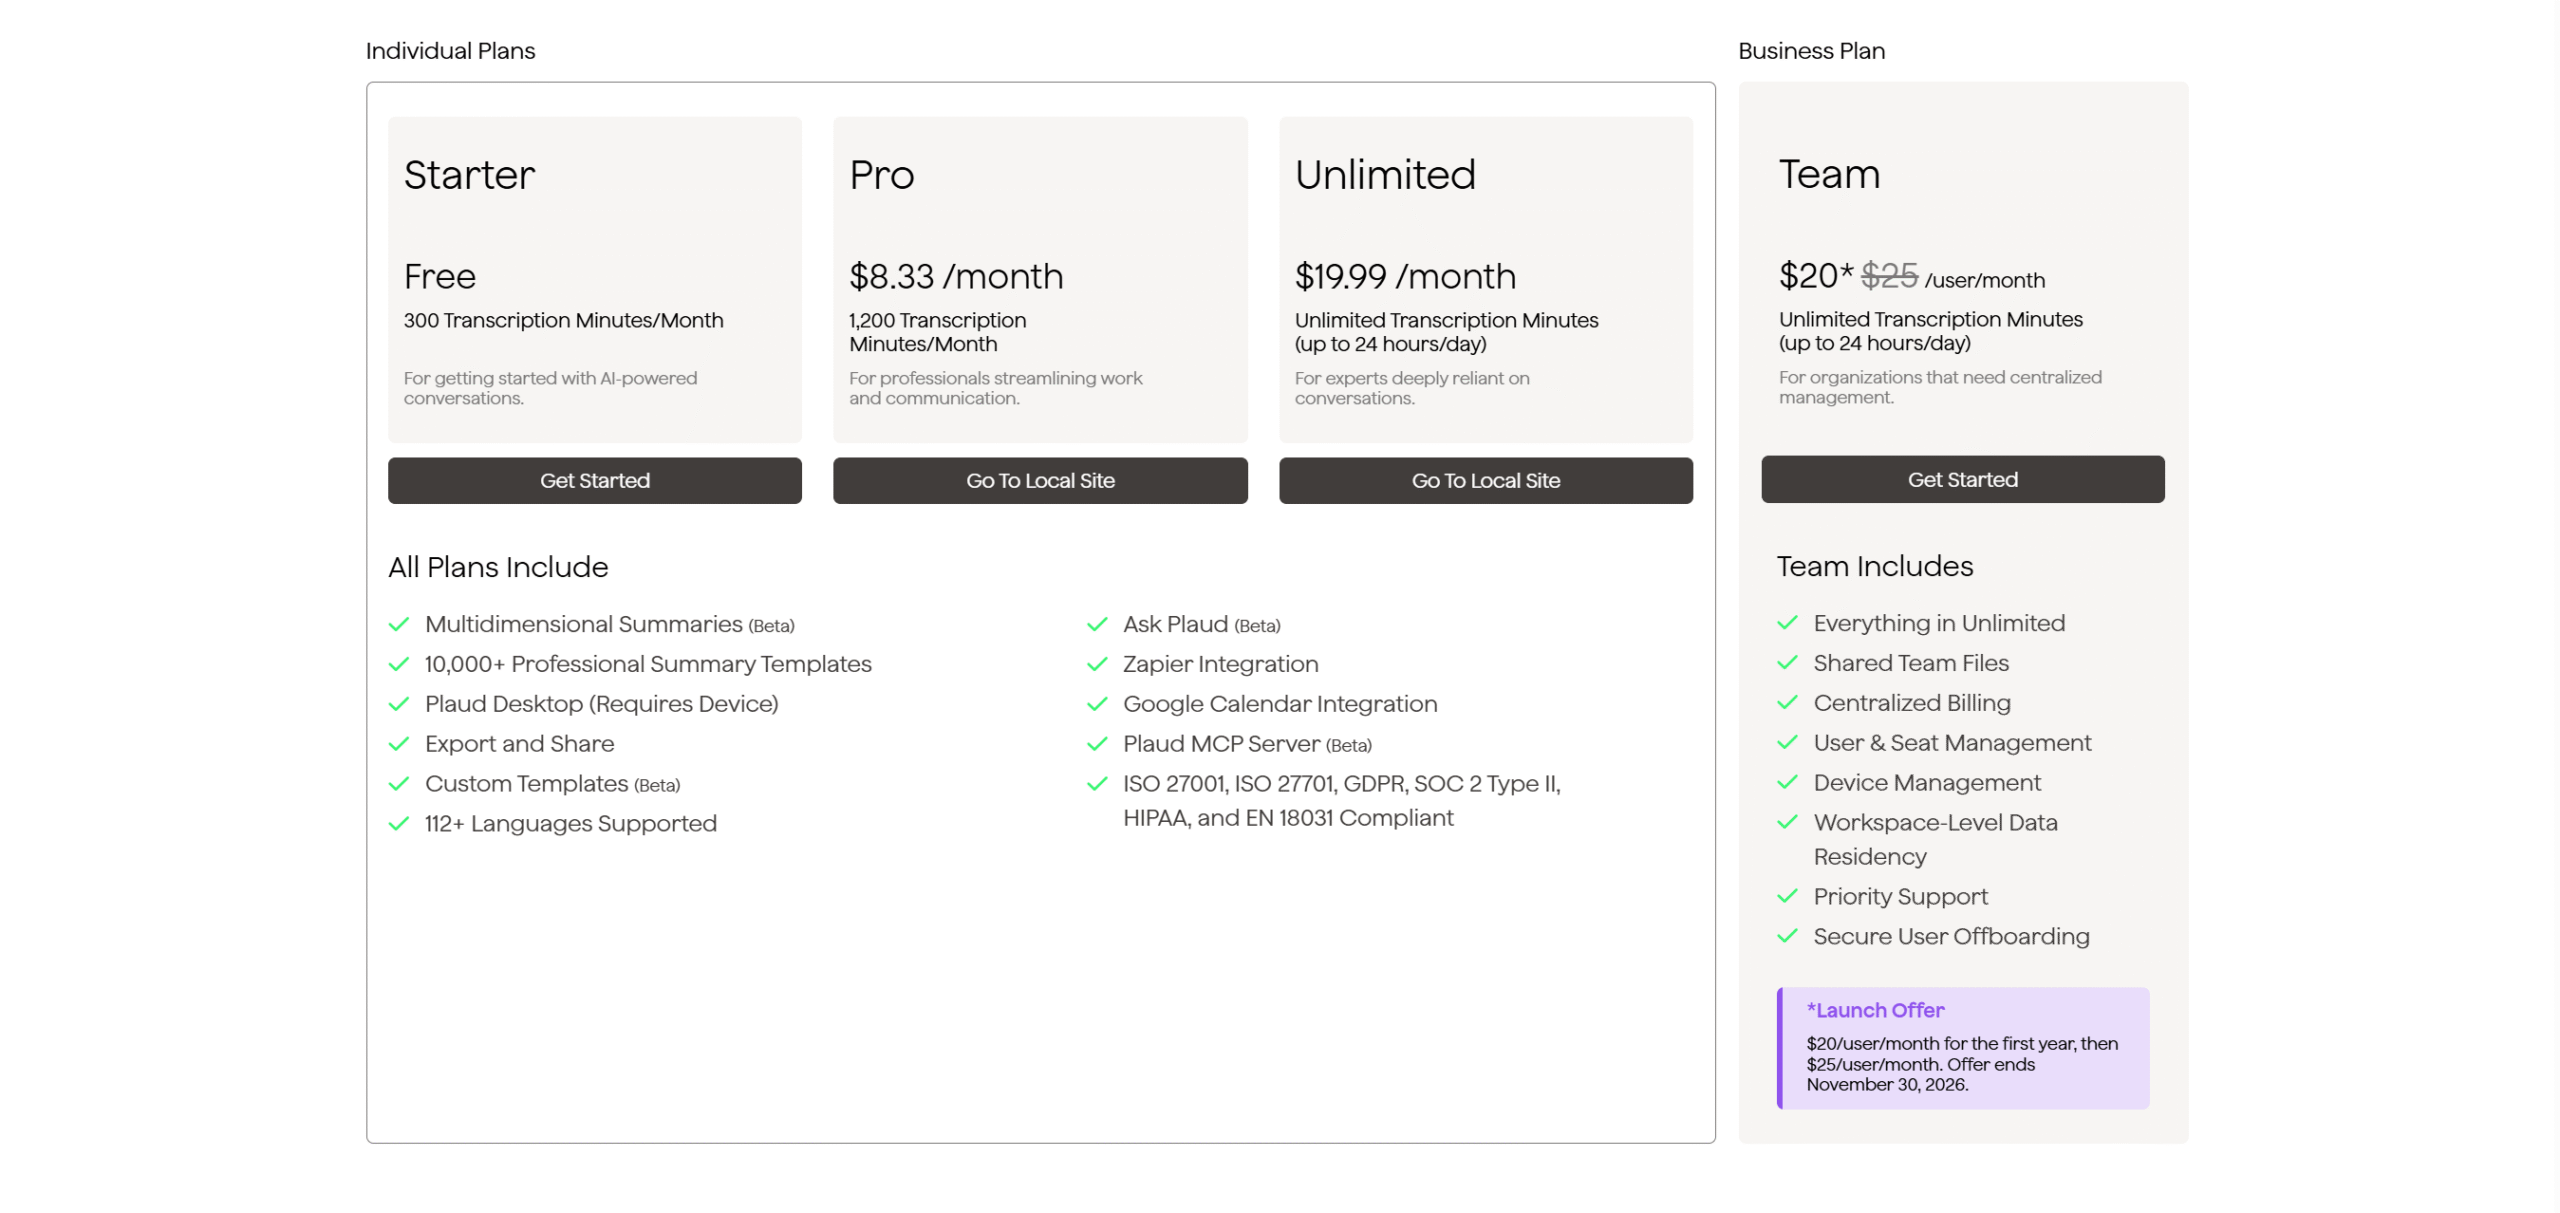This screenshot has width=2560, height=1213.
Task: Click Go To Local Site under Pro
Action: pos(1040,480)
